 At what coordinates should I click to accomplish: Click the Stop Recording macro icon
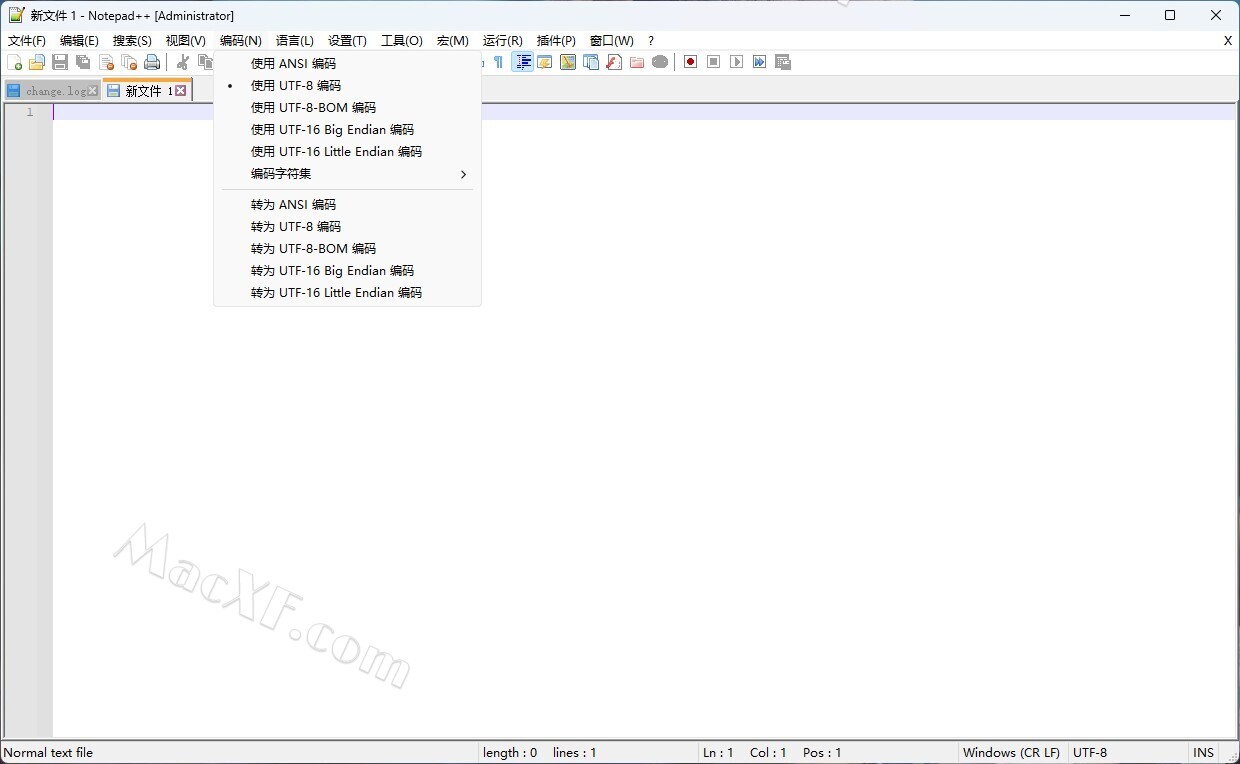(713, 62)
